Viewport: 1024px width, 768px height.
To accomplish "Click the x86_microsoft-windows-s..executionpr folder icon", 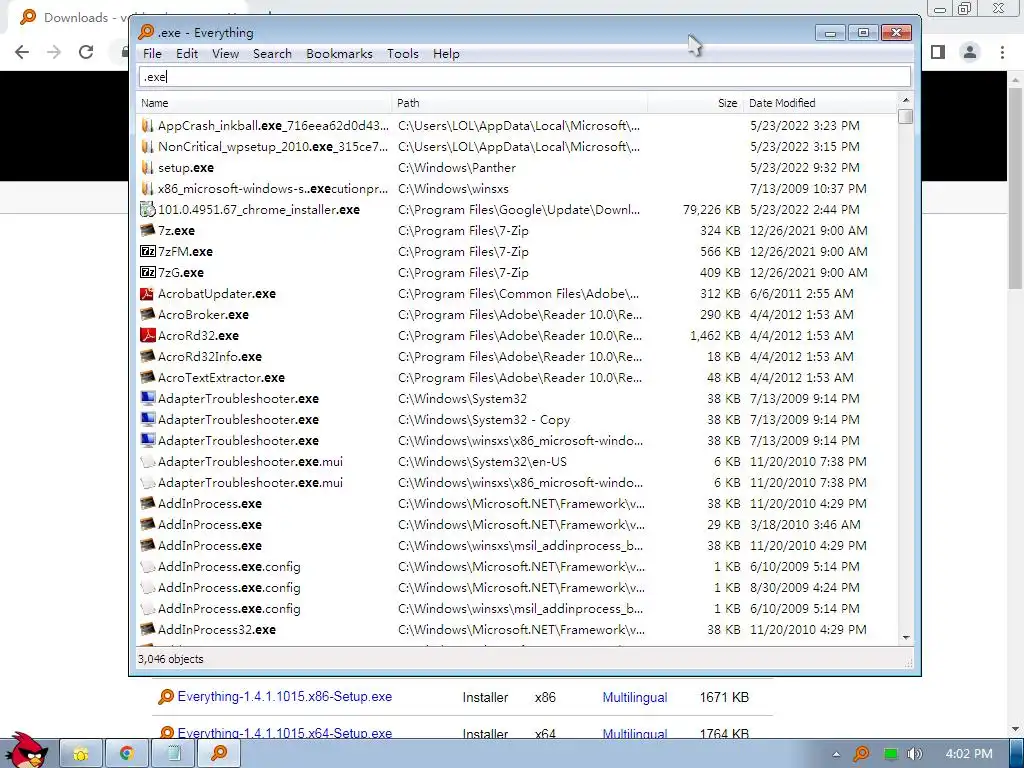I will tap(148, 189).
